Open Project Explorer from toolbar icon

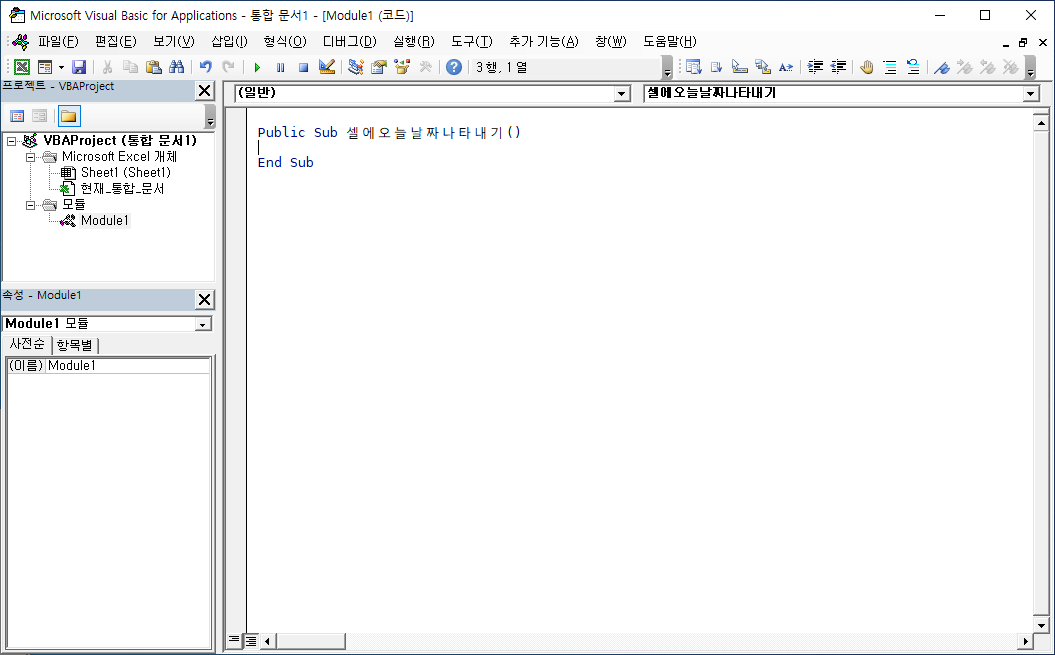(356, 67)
